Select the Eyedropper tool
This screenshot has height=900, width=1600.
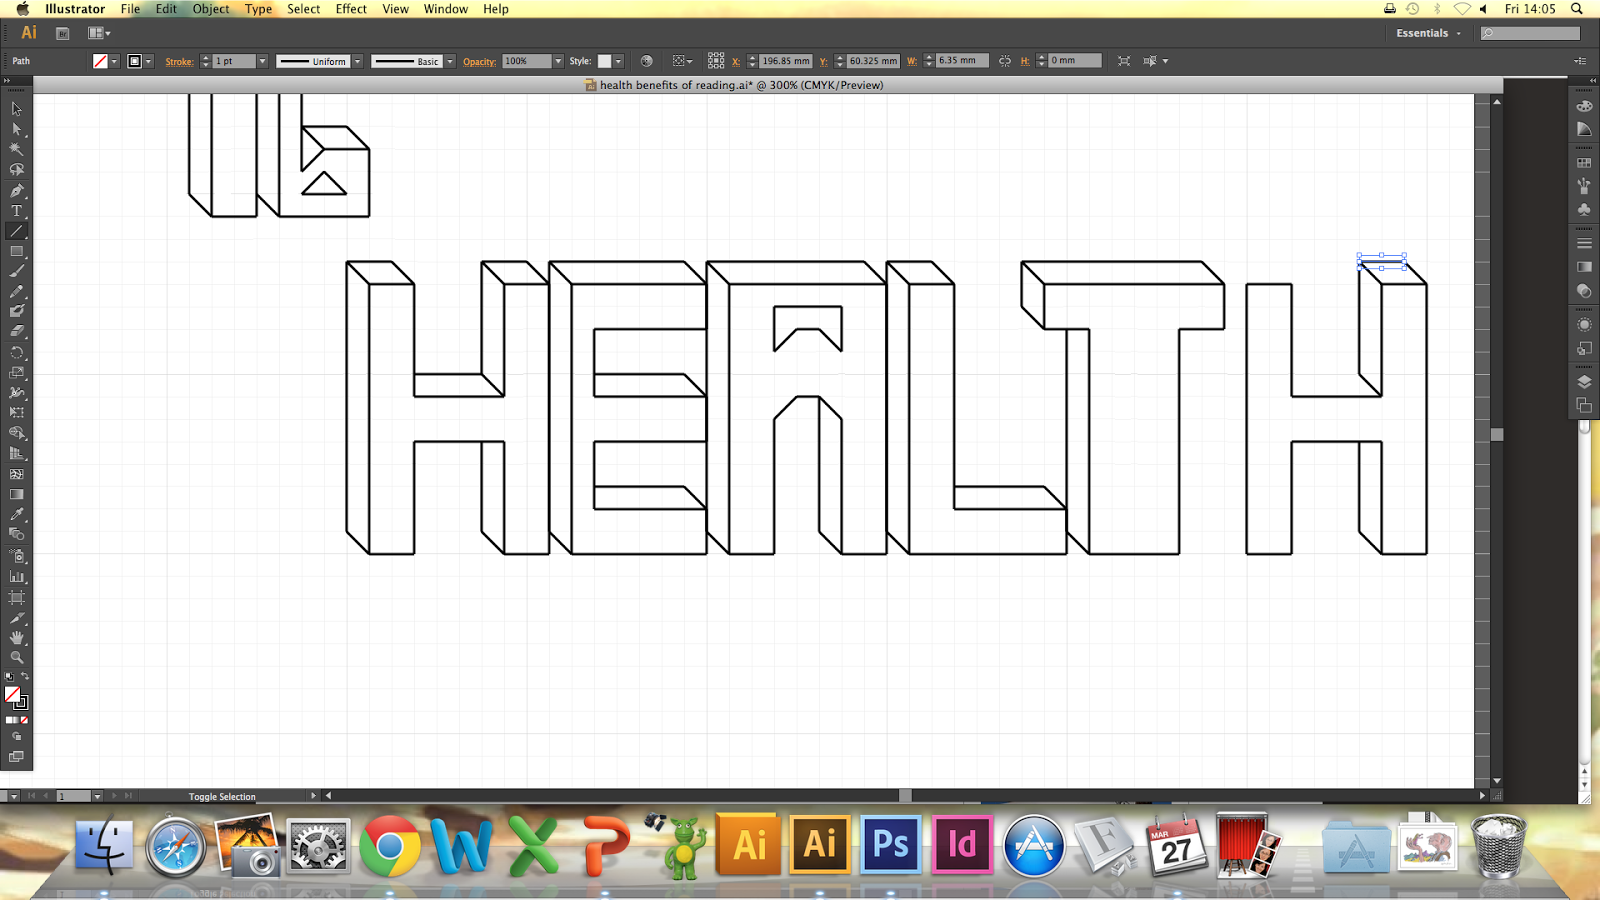(16, 514)
